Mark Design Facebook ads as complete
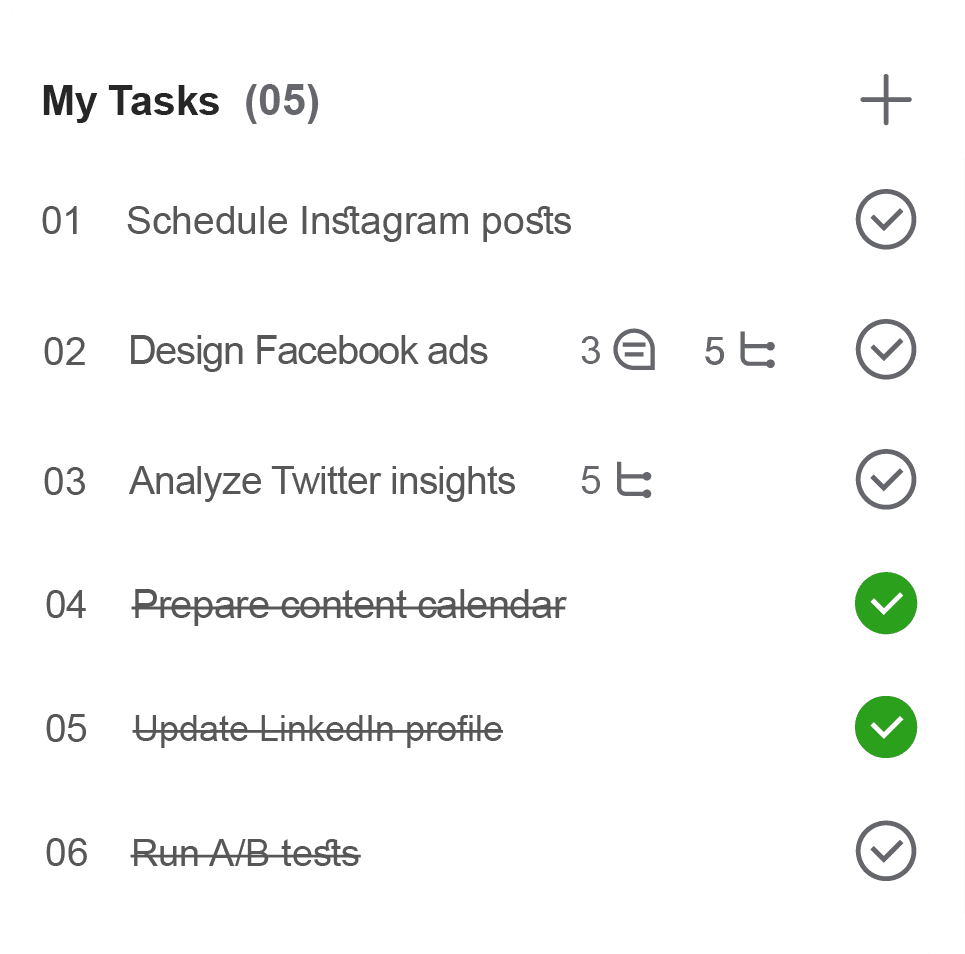The height and width of the screenshot is (954, 965). point(886,350)
